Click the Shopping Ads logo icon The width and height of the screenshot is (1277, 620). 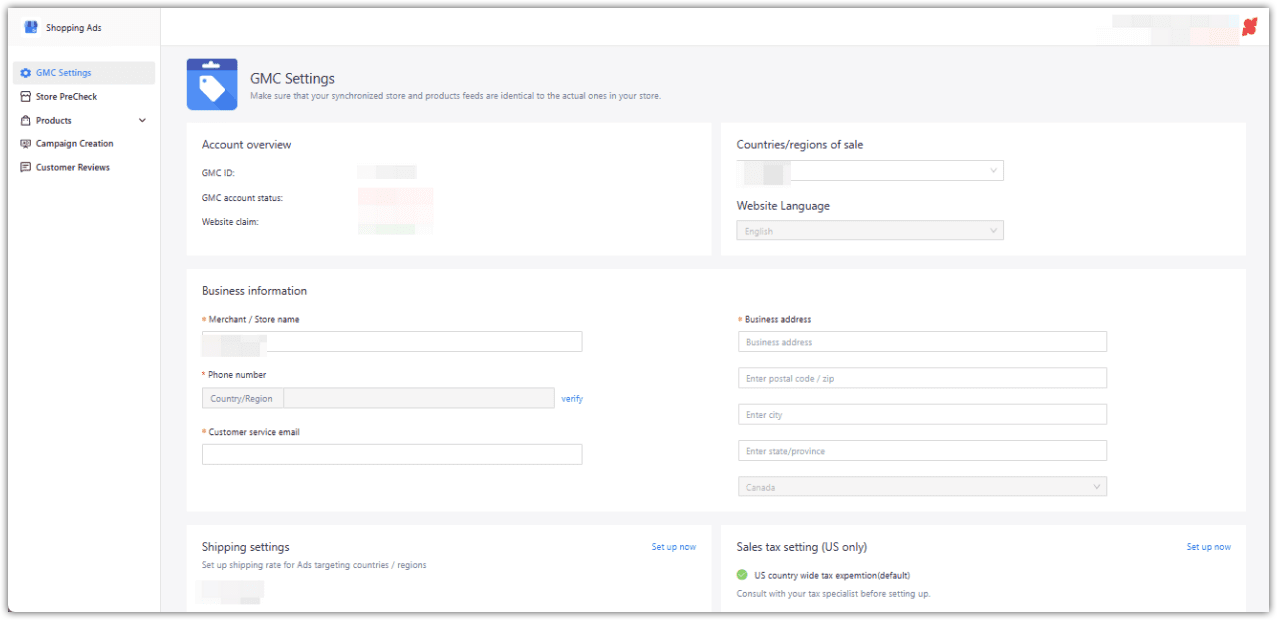point(31,28)
